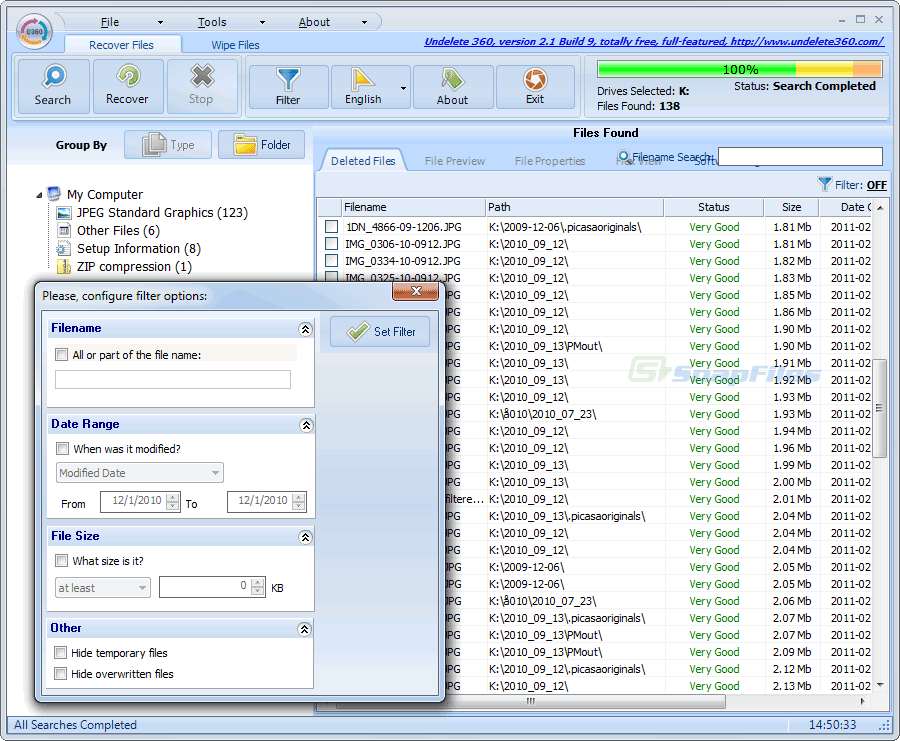Click the file name filter text box

(173, 379)
